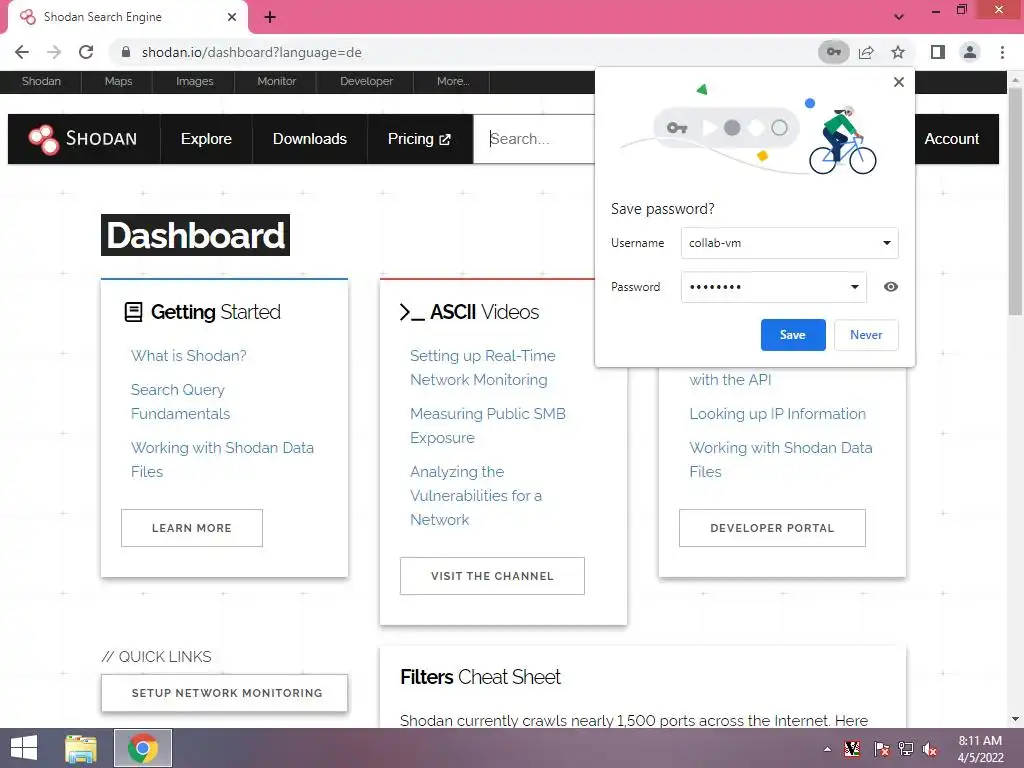Close the Shodan Search Engine tab

click(232, 17)
